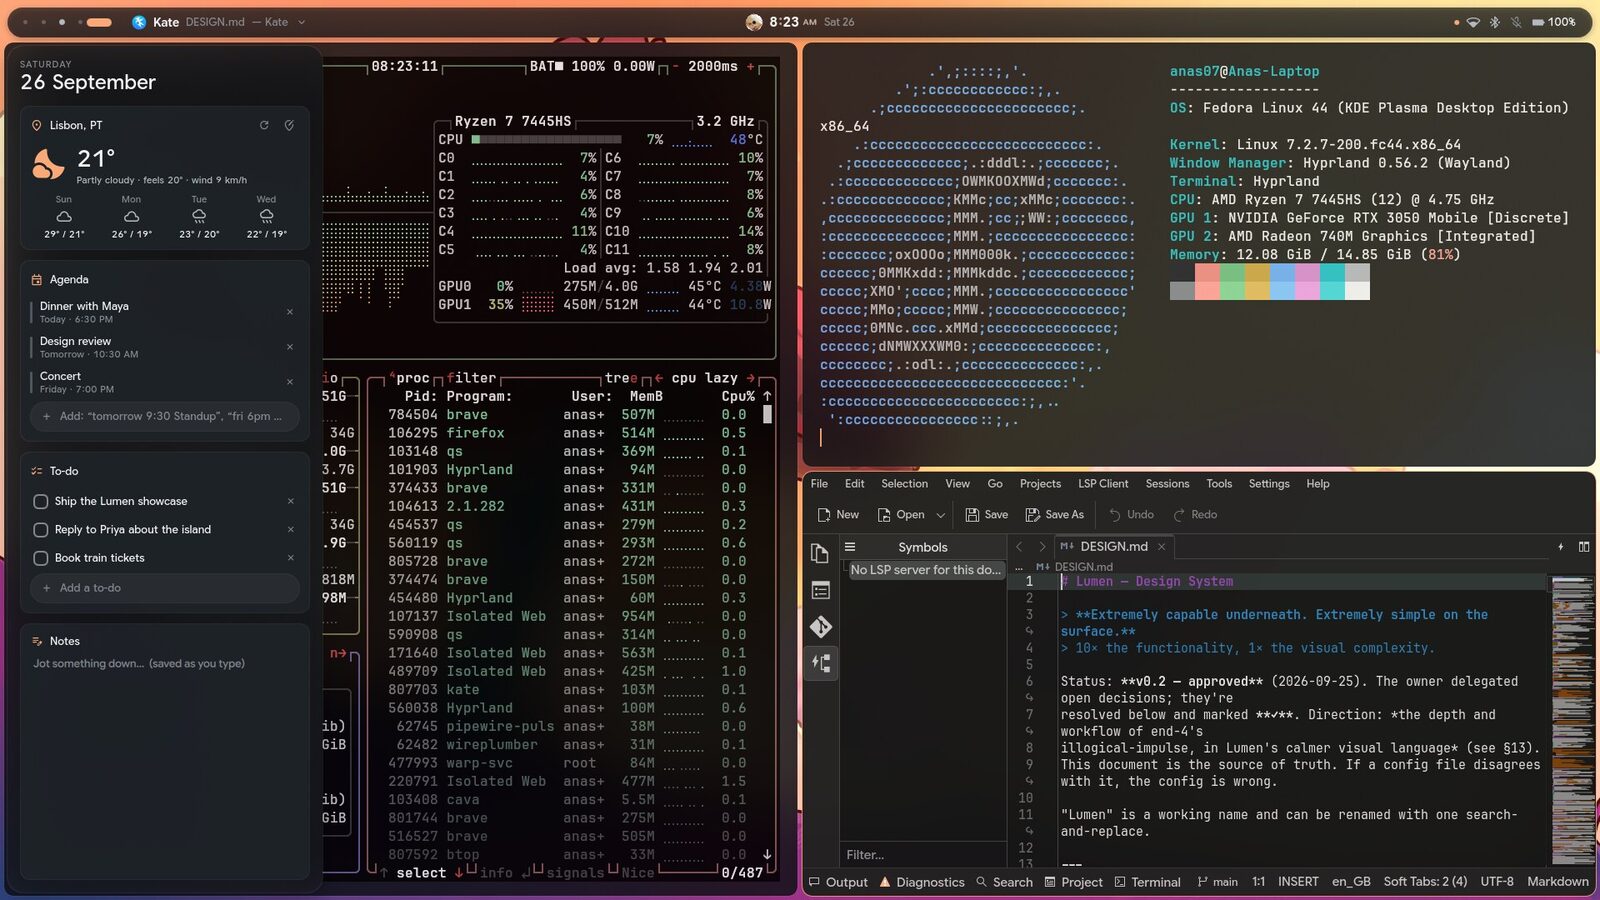Click the Undo arrow in Kate toolbar
Image resolution: width=1600 pixels, height=900 pixels.
pos(1114,514)
